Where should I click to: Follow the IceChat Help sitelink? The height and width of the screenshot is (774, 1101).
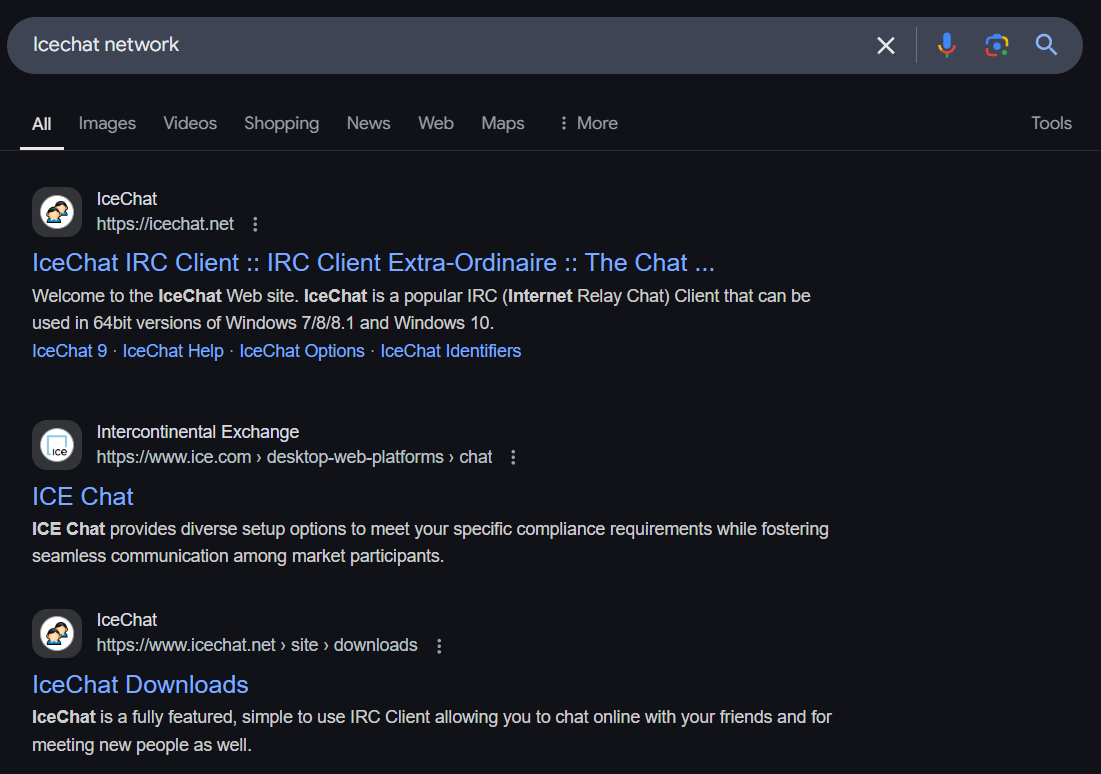(x=173, y=351)
